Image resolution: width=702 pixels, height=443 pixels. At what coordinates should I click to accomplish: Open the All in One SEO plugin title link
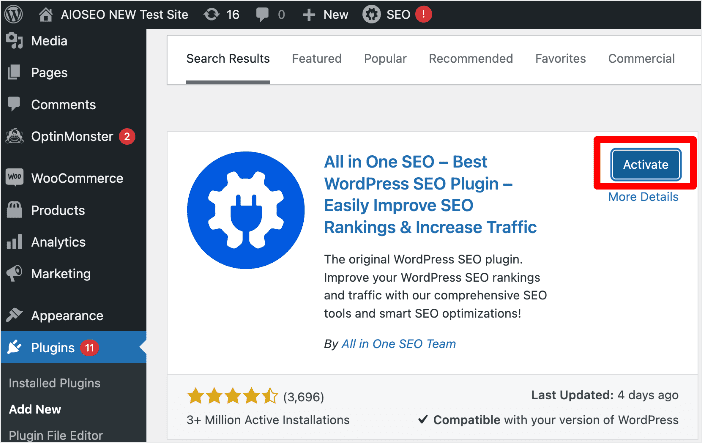pos(430,194)
